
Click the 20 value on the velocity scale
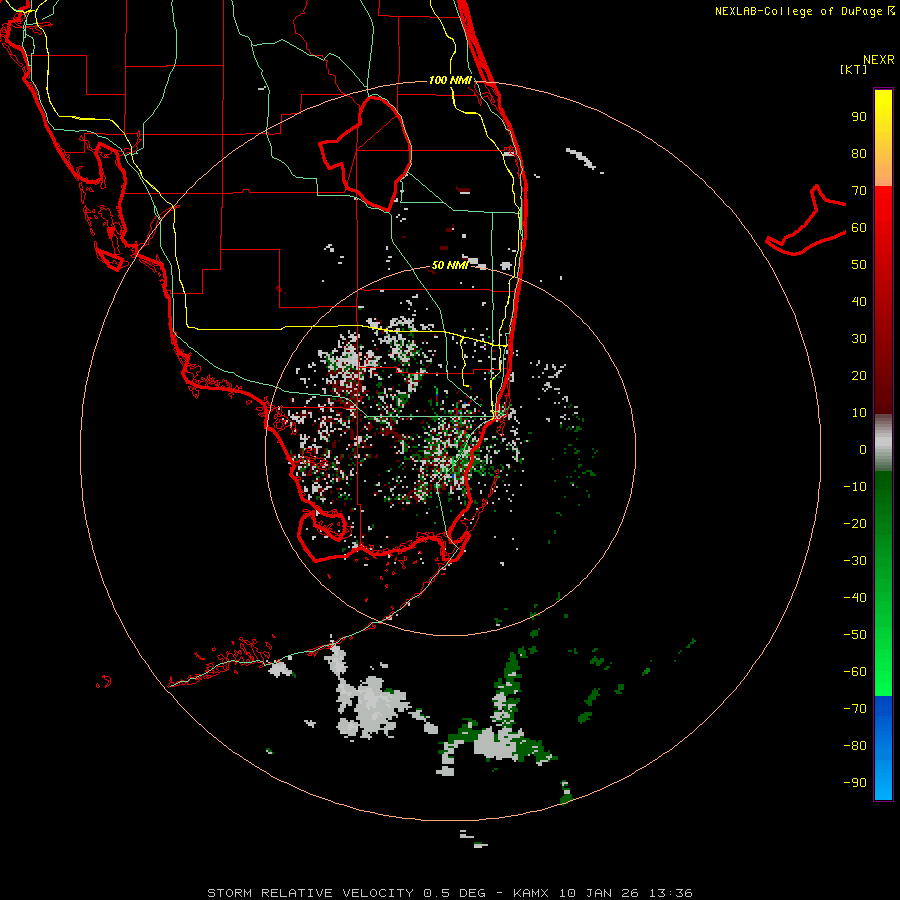coord(859,375)
